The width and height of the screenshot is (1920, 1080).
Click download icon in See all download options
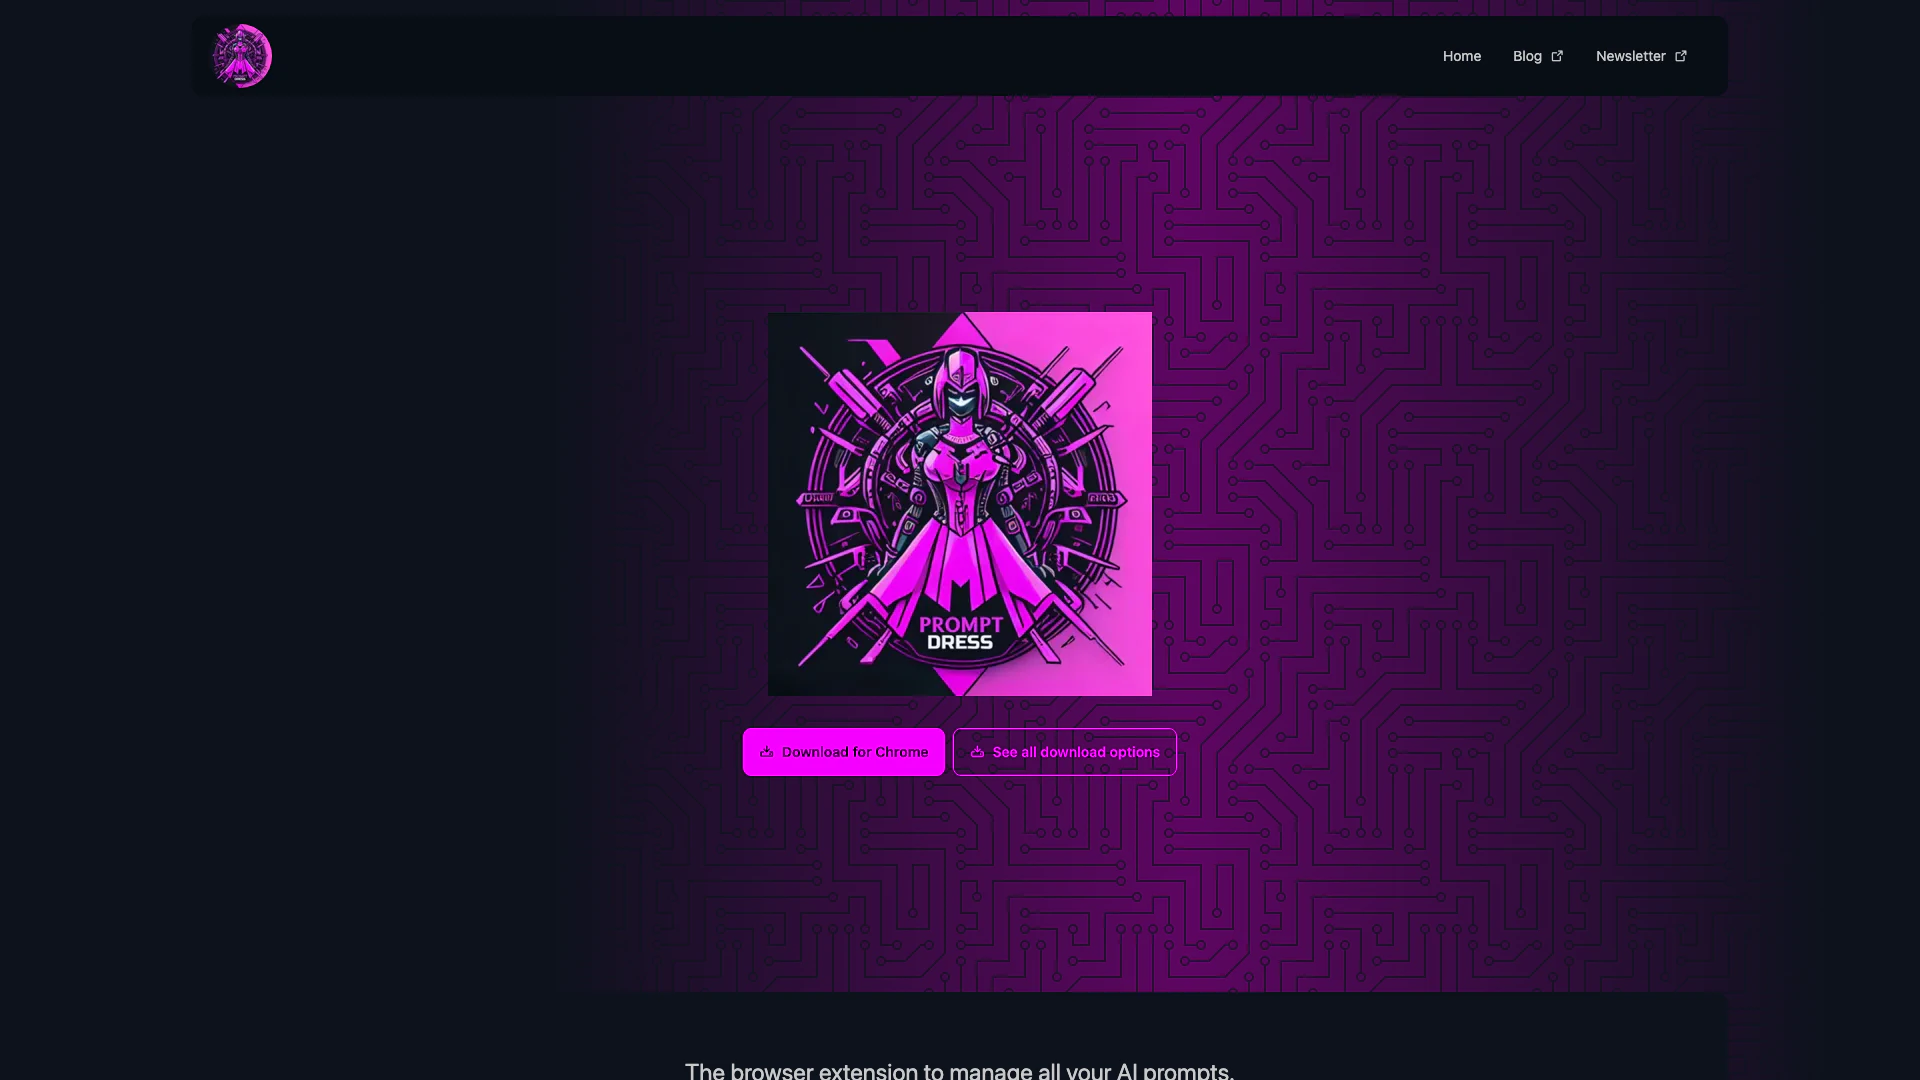[978, 752]
